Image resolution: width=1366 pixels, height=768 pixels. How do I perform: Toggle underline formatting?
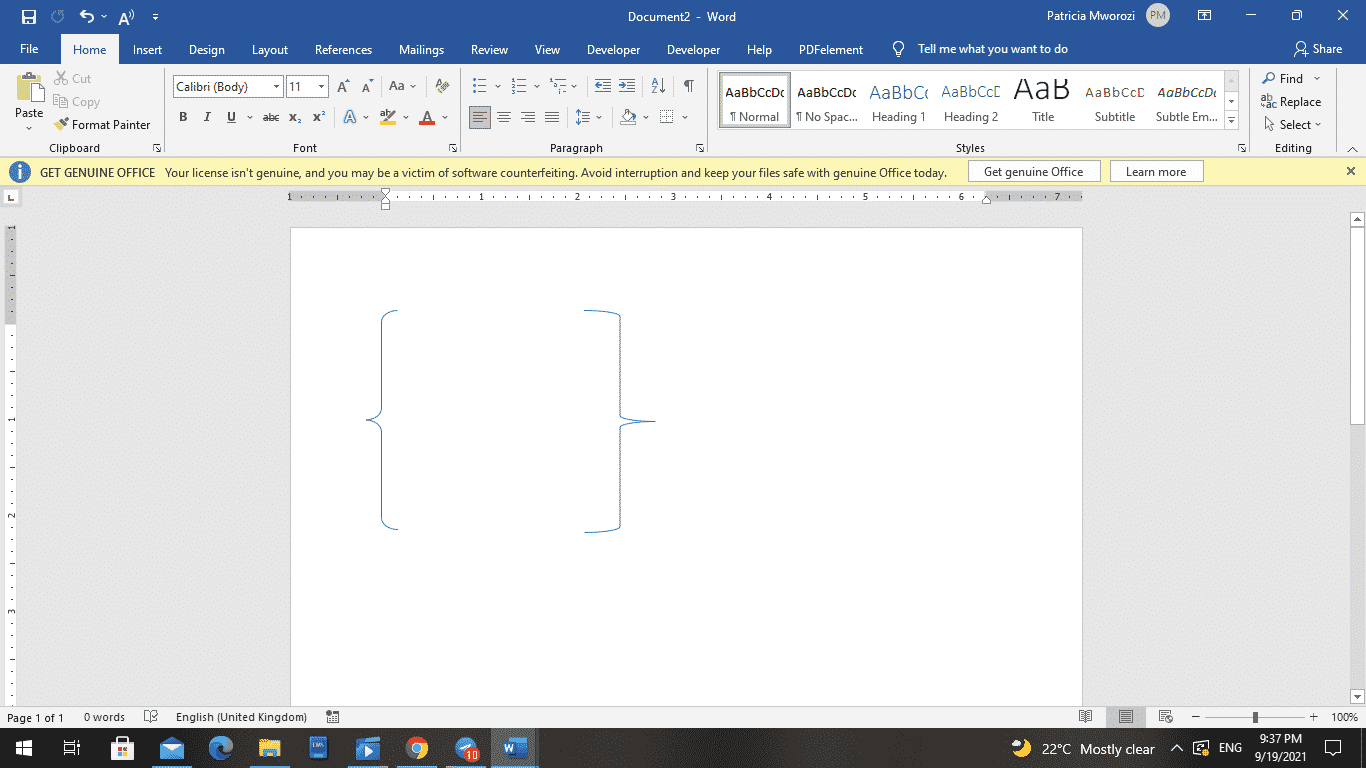point(231,117)
